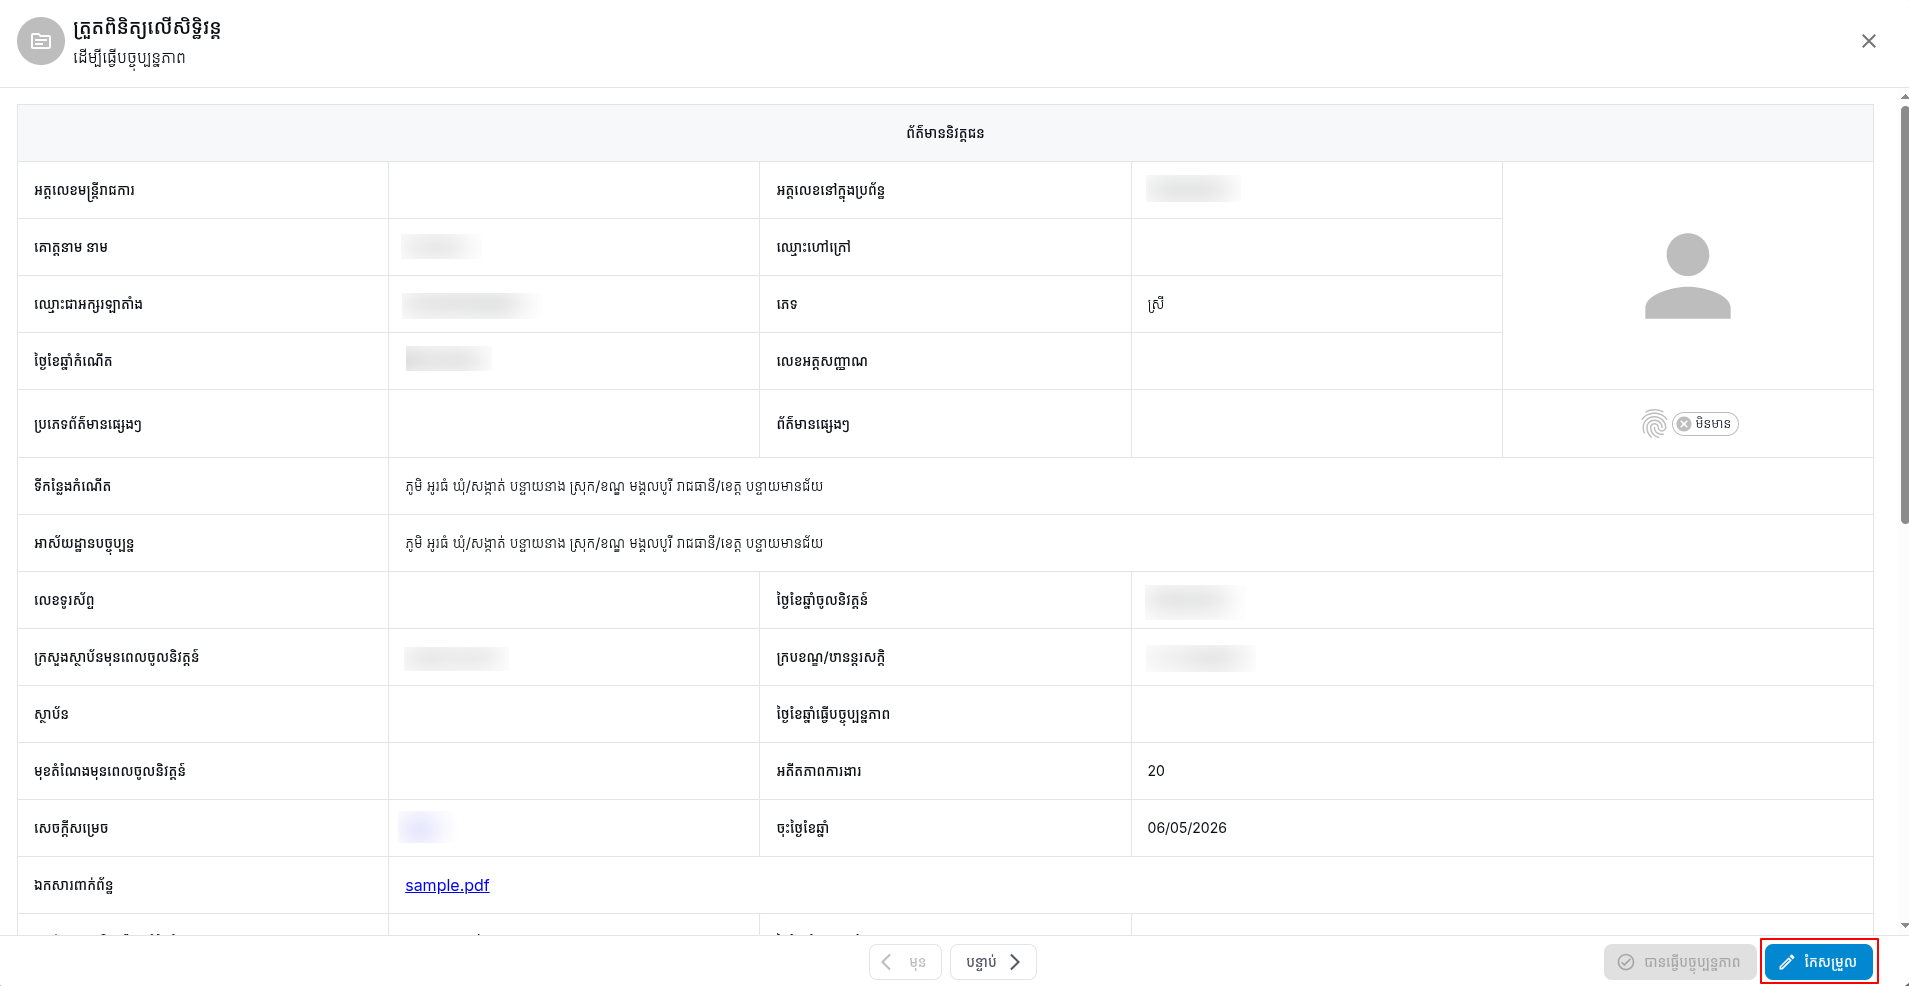Click the right chevron on បន្ទាប់ button

pos(1015,962)
